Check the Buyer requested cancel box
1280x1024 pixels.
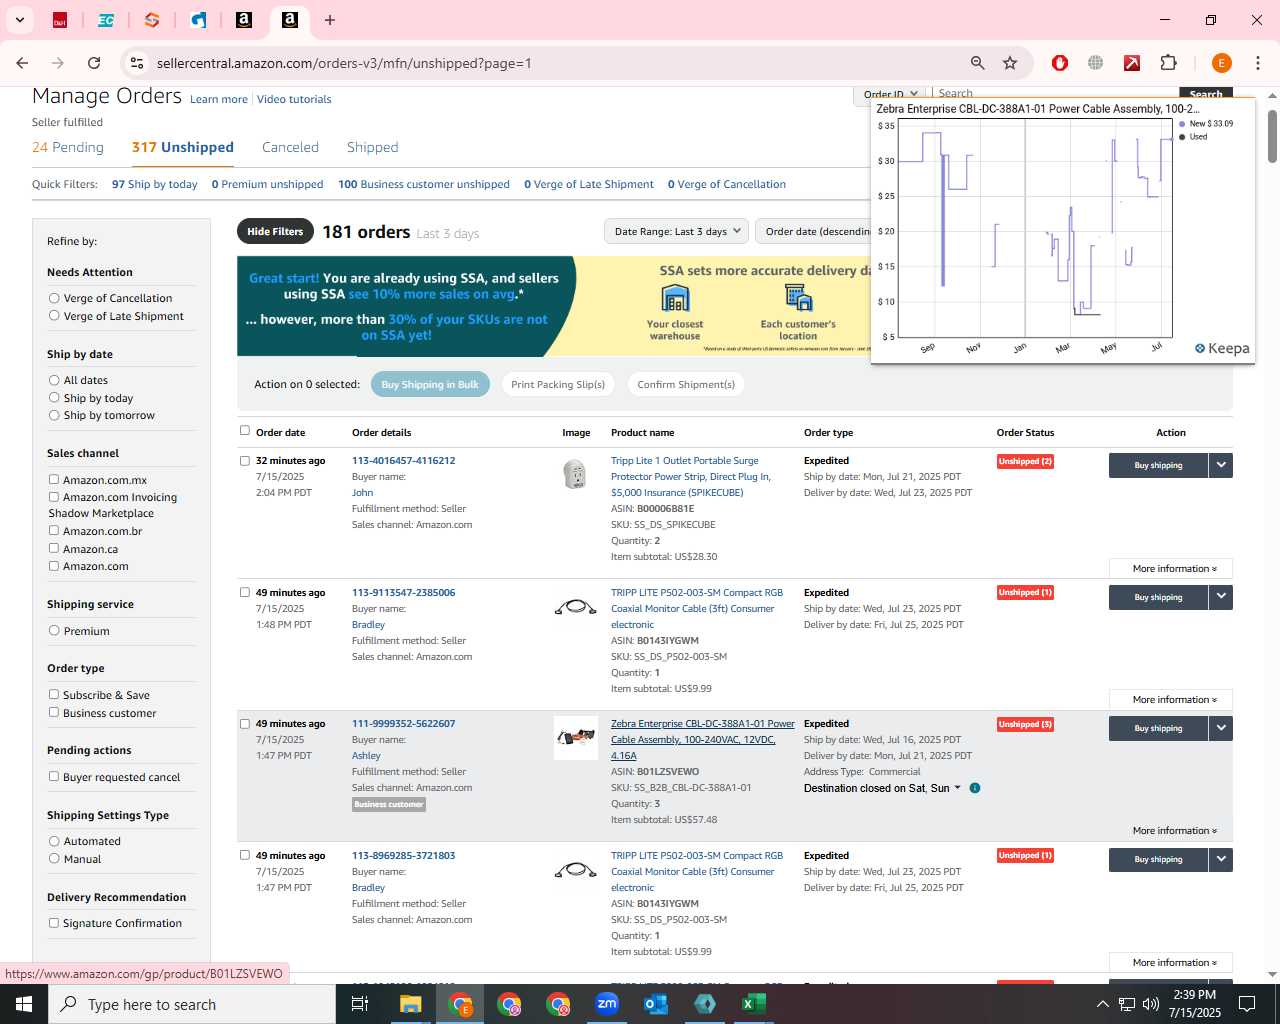coord(54,777)
